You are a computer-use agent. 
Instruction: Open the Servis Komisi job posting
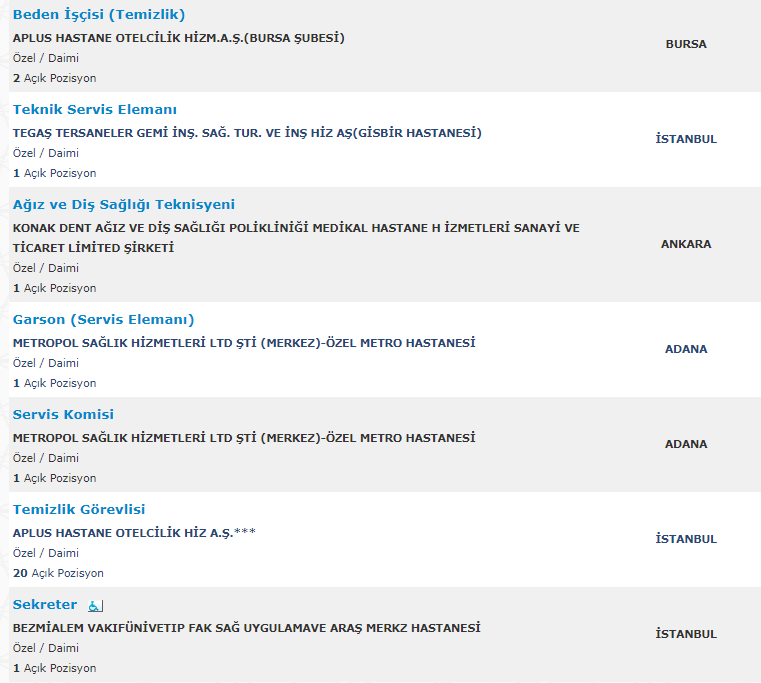[x=63, y=414]
